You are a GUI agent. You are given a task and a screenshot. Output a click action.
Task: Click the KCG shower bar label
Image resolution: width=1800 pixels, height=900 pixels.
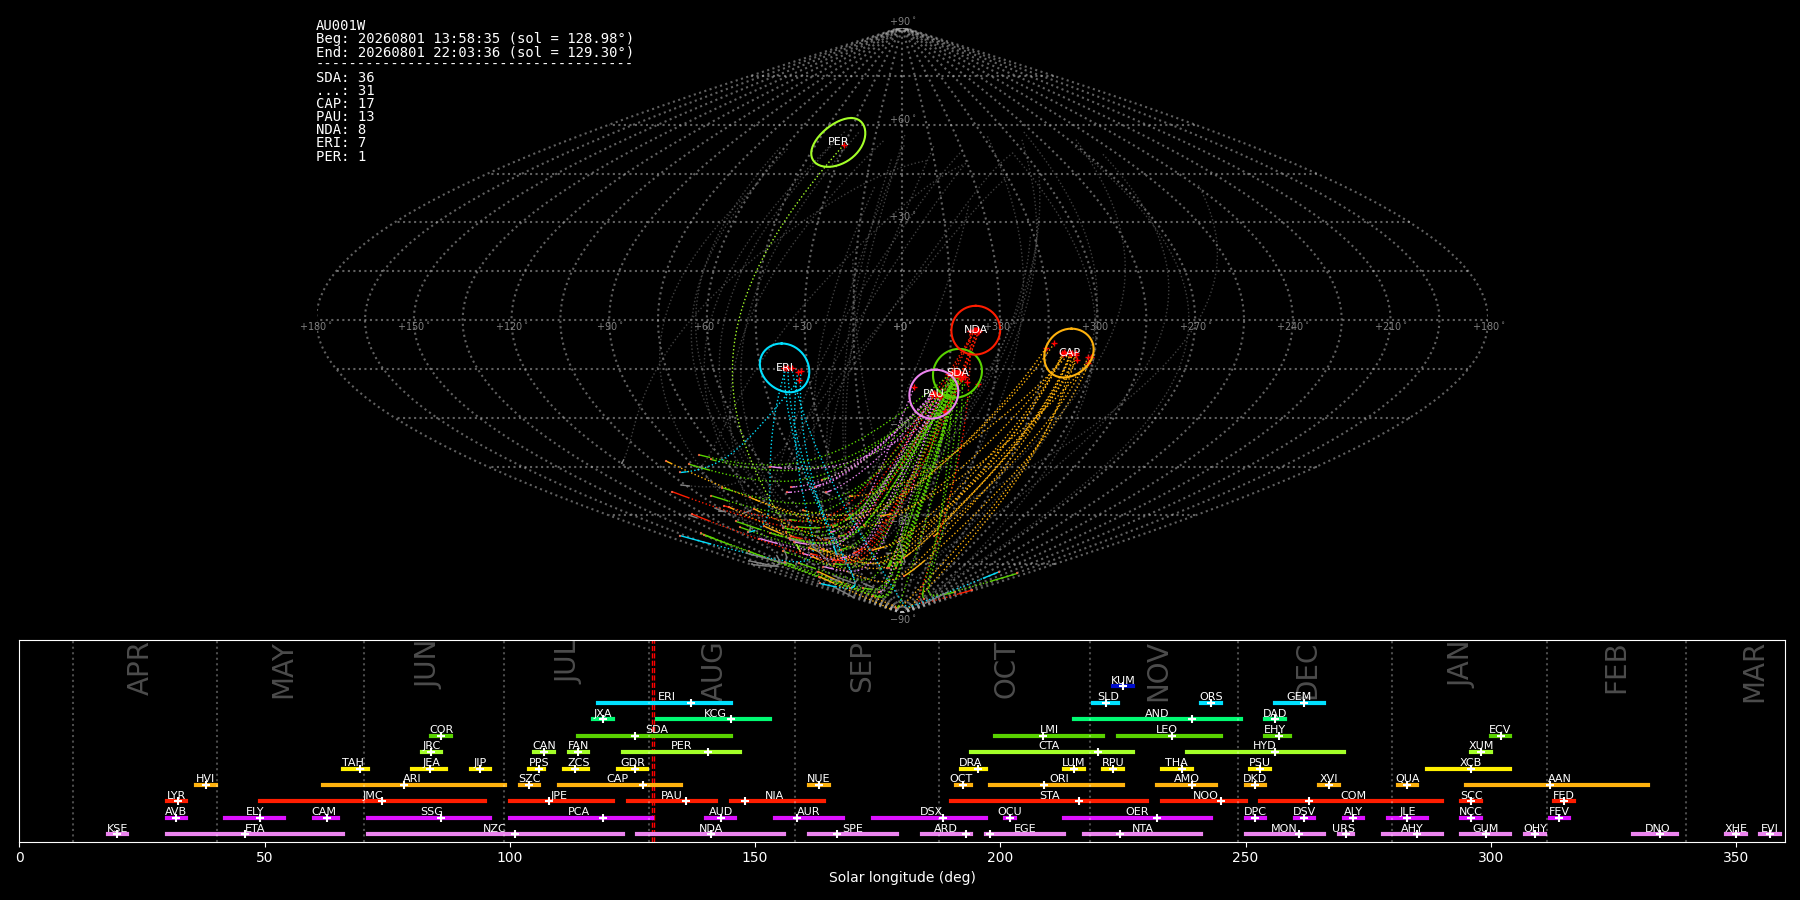coord(715,714)
